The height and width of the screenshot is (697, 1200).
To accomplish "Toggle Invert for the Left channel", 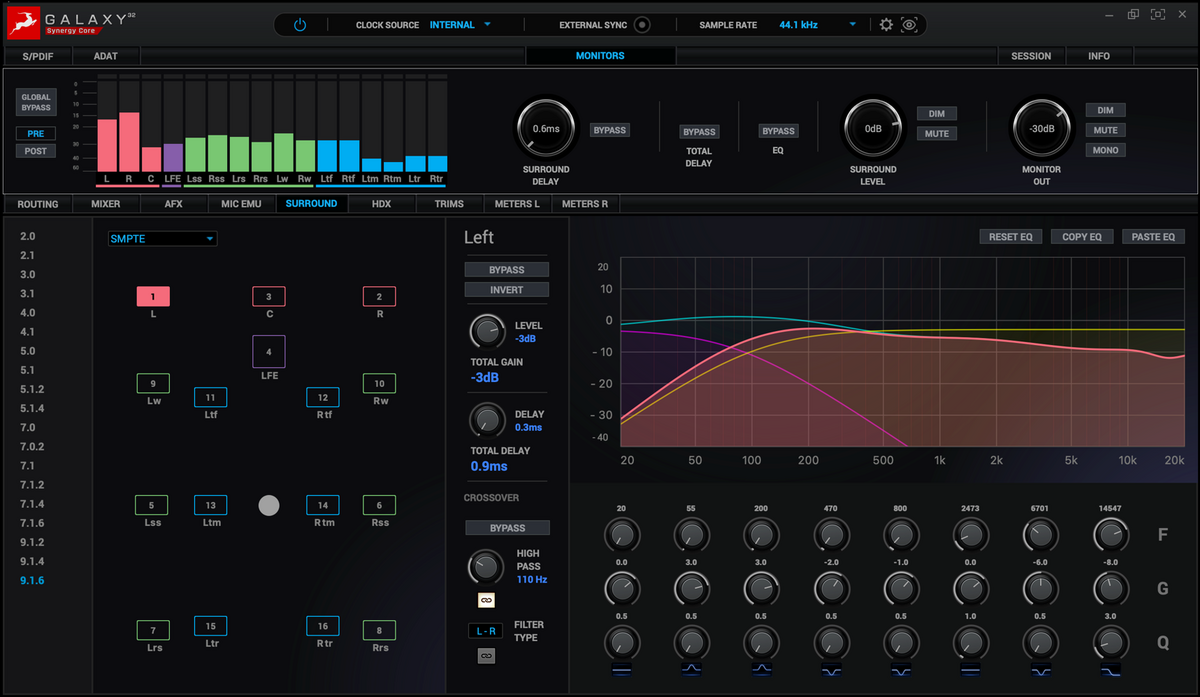I will pos(507,290).
